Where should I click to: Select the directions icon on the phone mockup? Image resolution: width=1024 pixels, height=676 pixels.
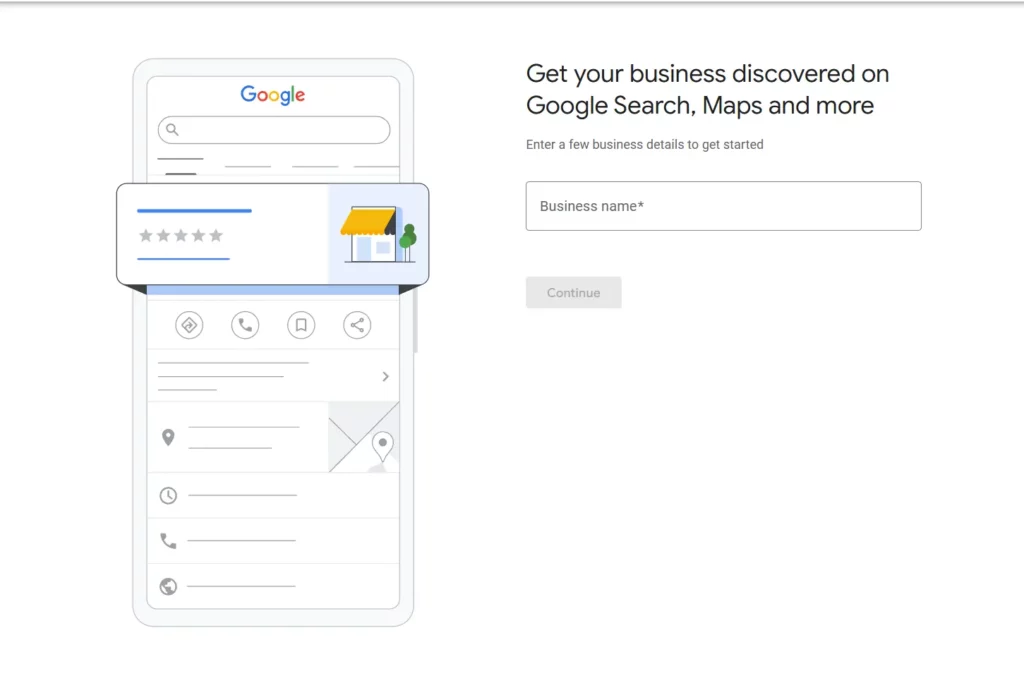click(x=189, y=325)
